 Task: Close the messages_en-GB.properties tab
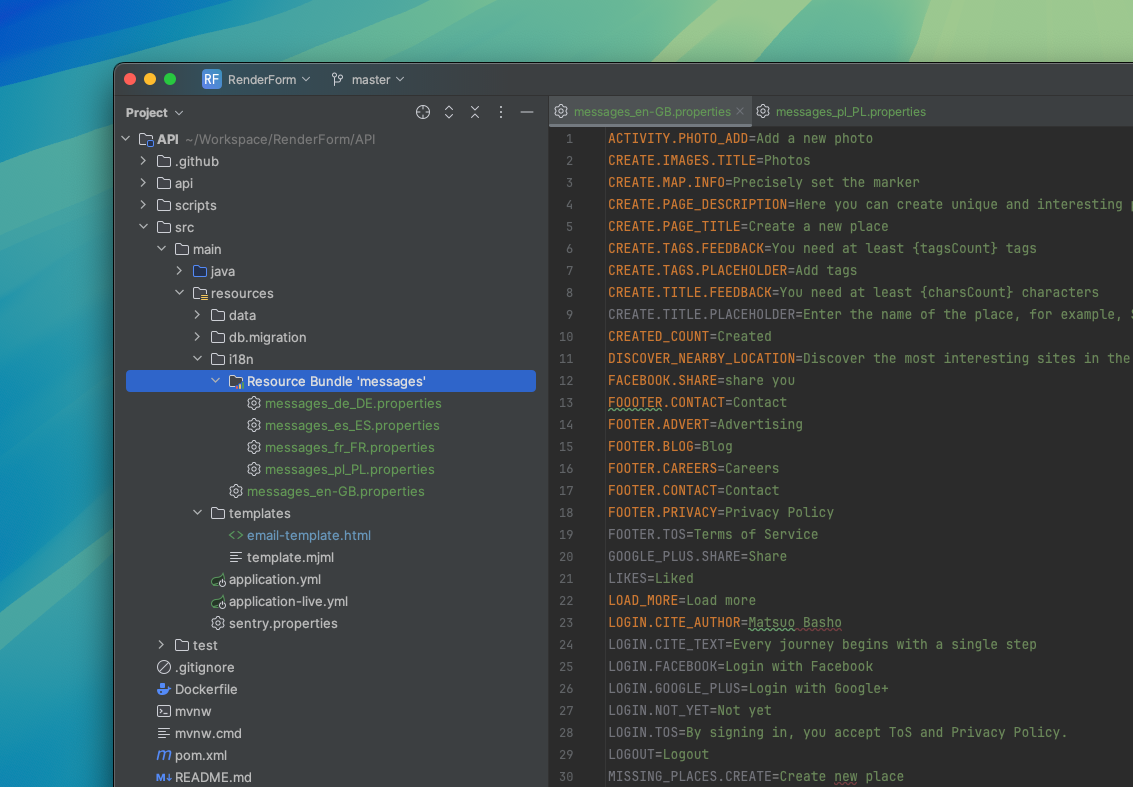(x=740, y=111)
